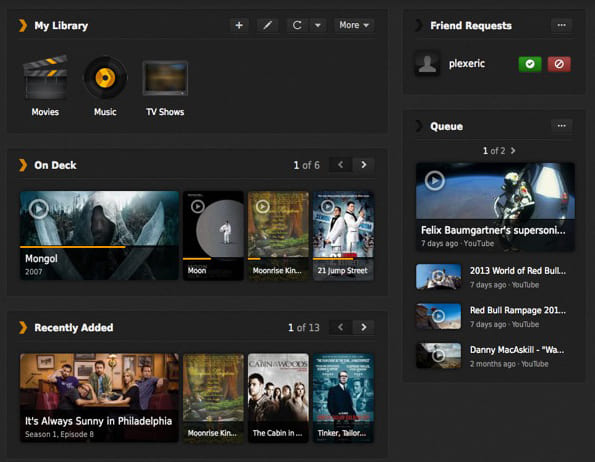
Task: Play 21 Jump Street from On Deck
Action: coord(327,206)
